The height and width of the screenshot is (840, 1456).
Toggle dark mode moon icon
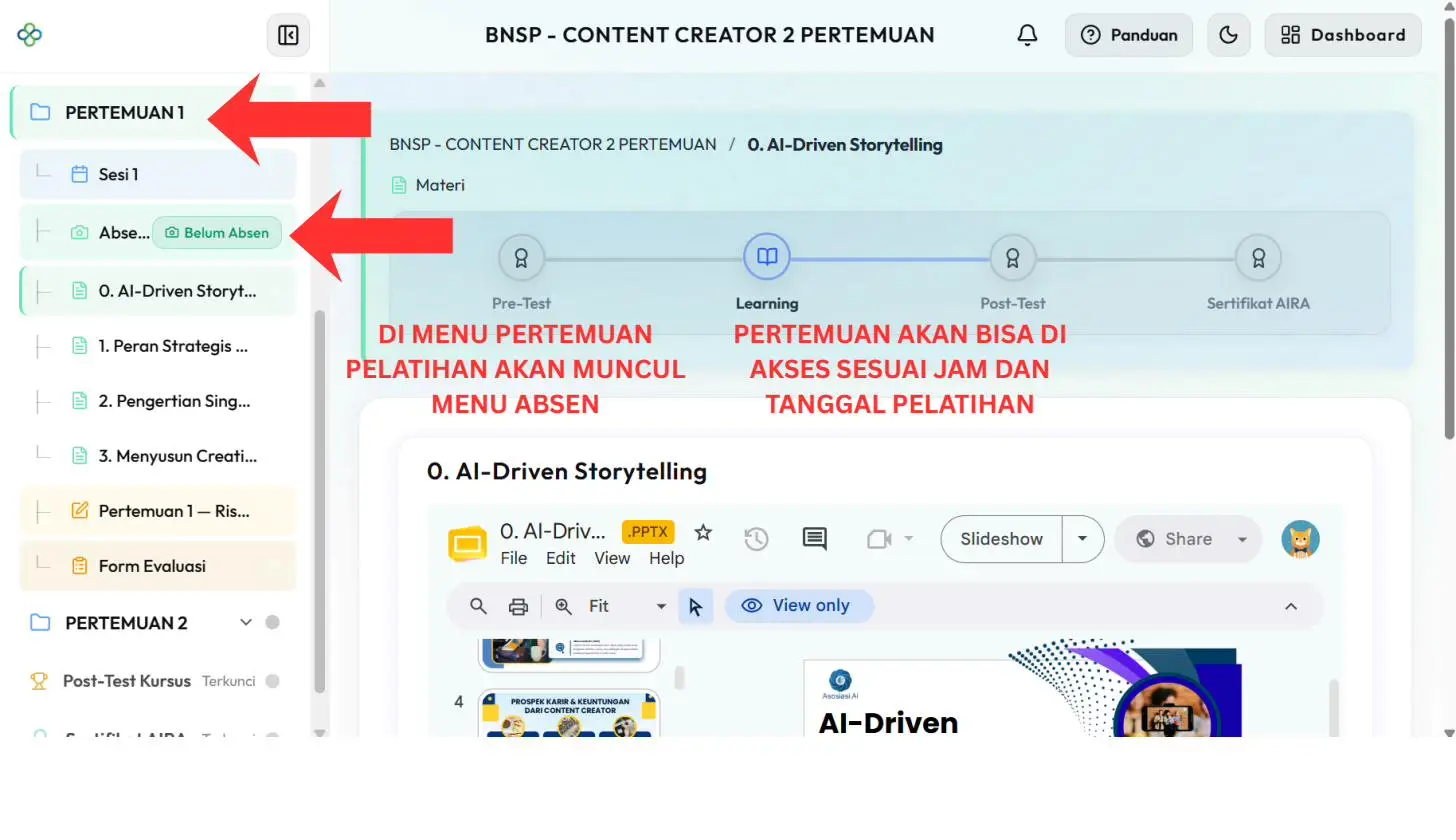tap(1228, 35)
